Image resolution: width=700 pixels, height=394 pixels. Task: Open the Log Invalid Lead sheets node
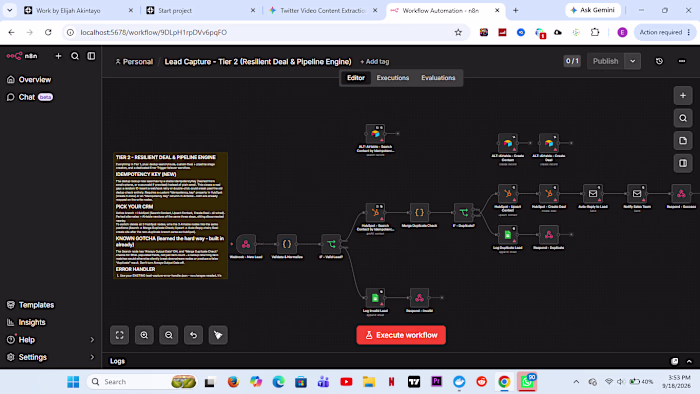pyautogui.click(x=375, y=298)
